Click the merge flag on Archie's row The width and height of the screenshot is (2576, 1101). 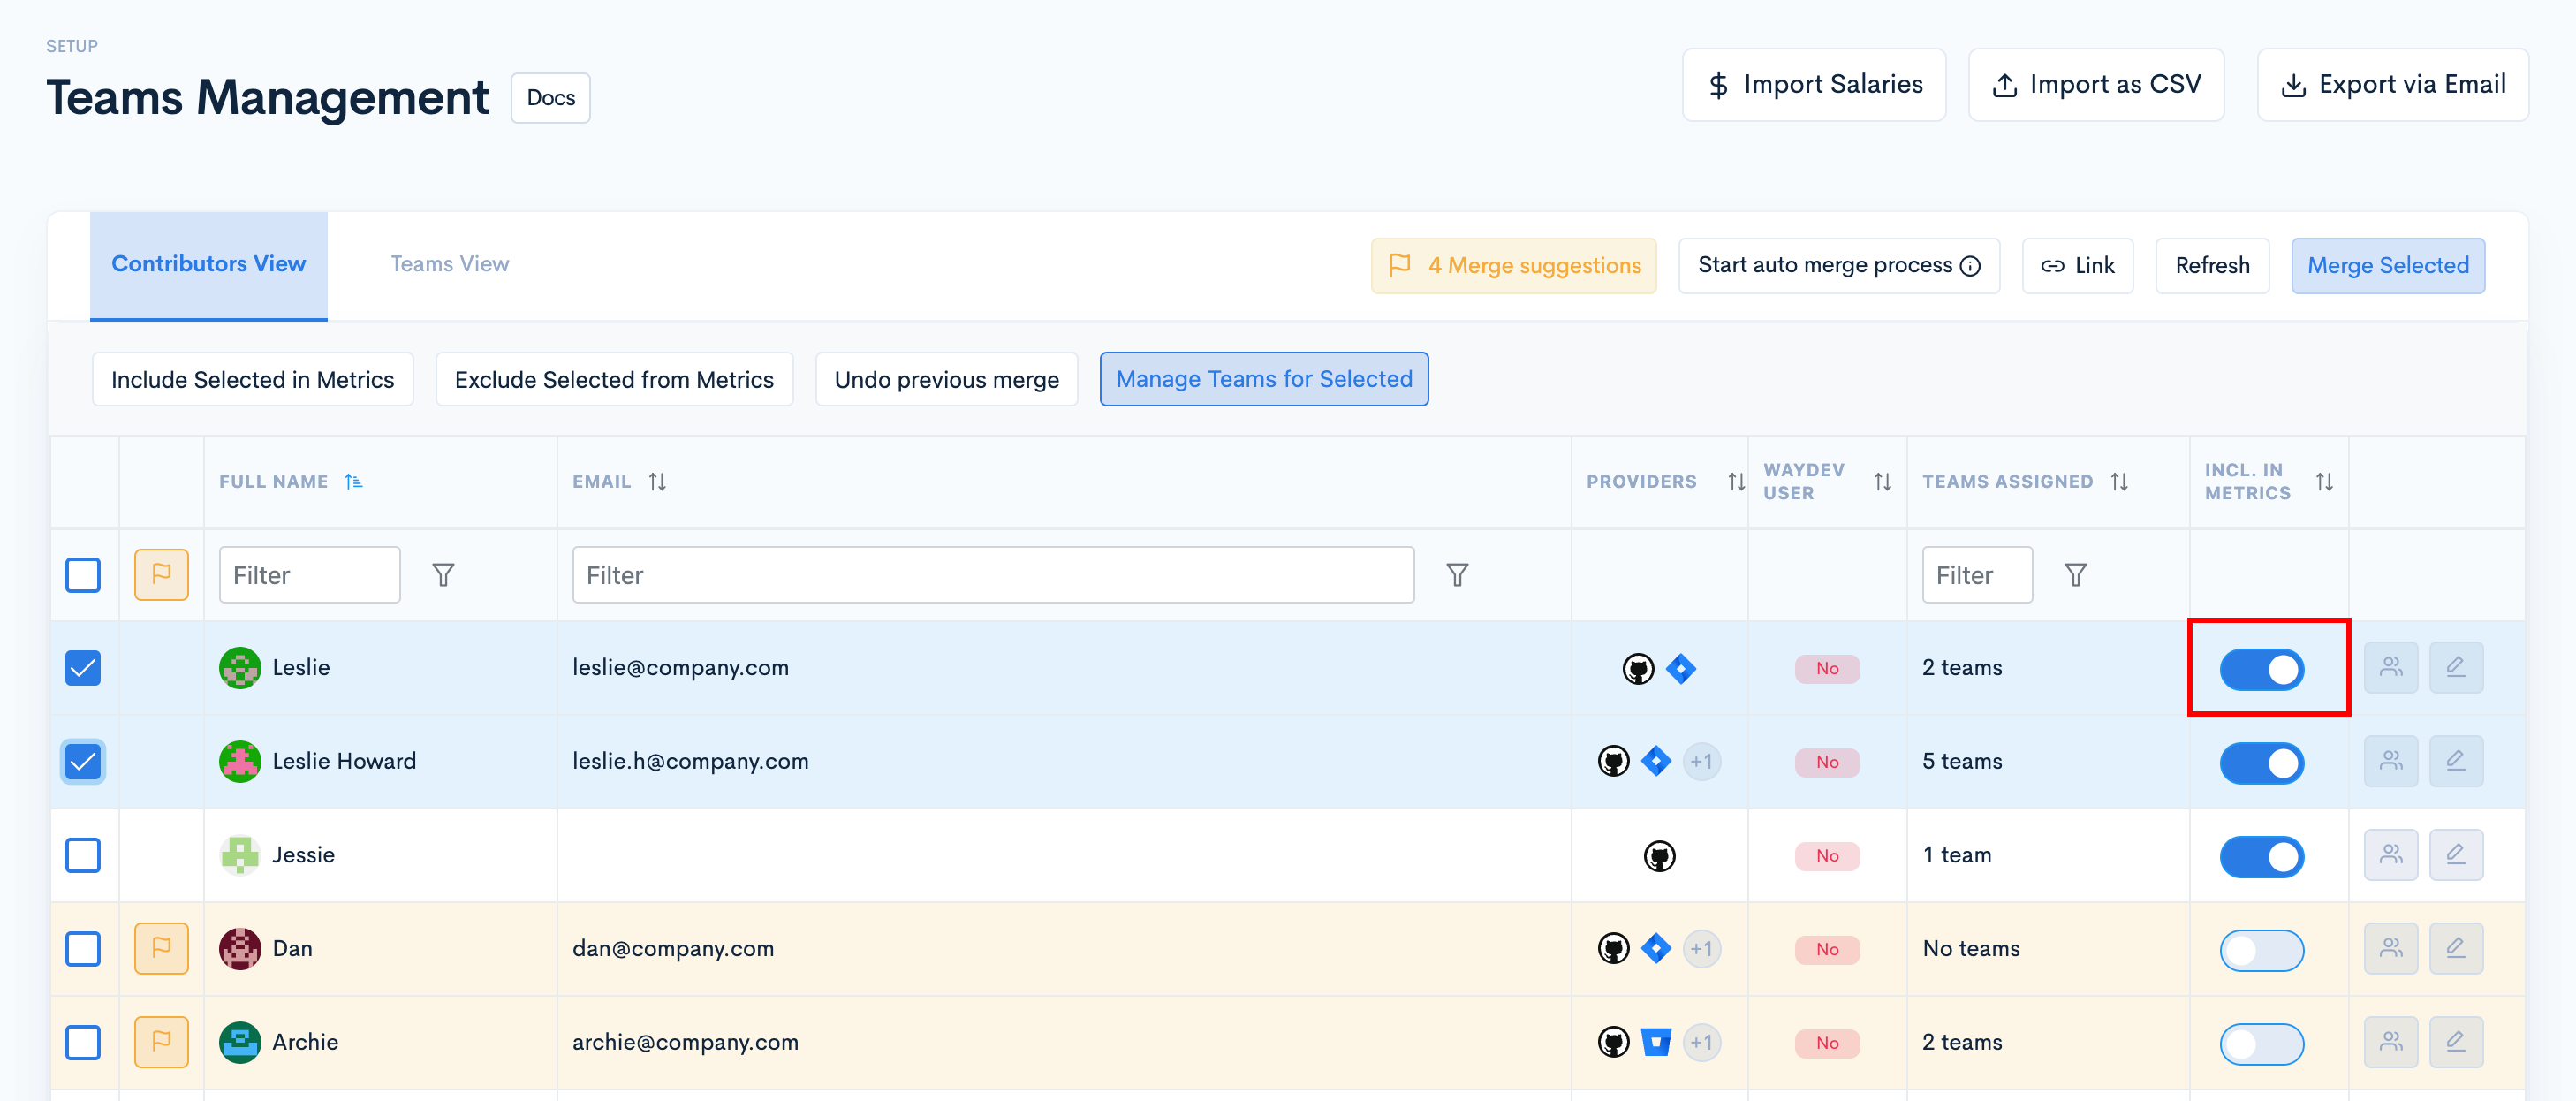pyautogui.click(x=161, y=1042)
